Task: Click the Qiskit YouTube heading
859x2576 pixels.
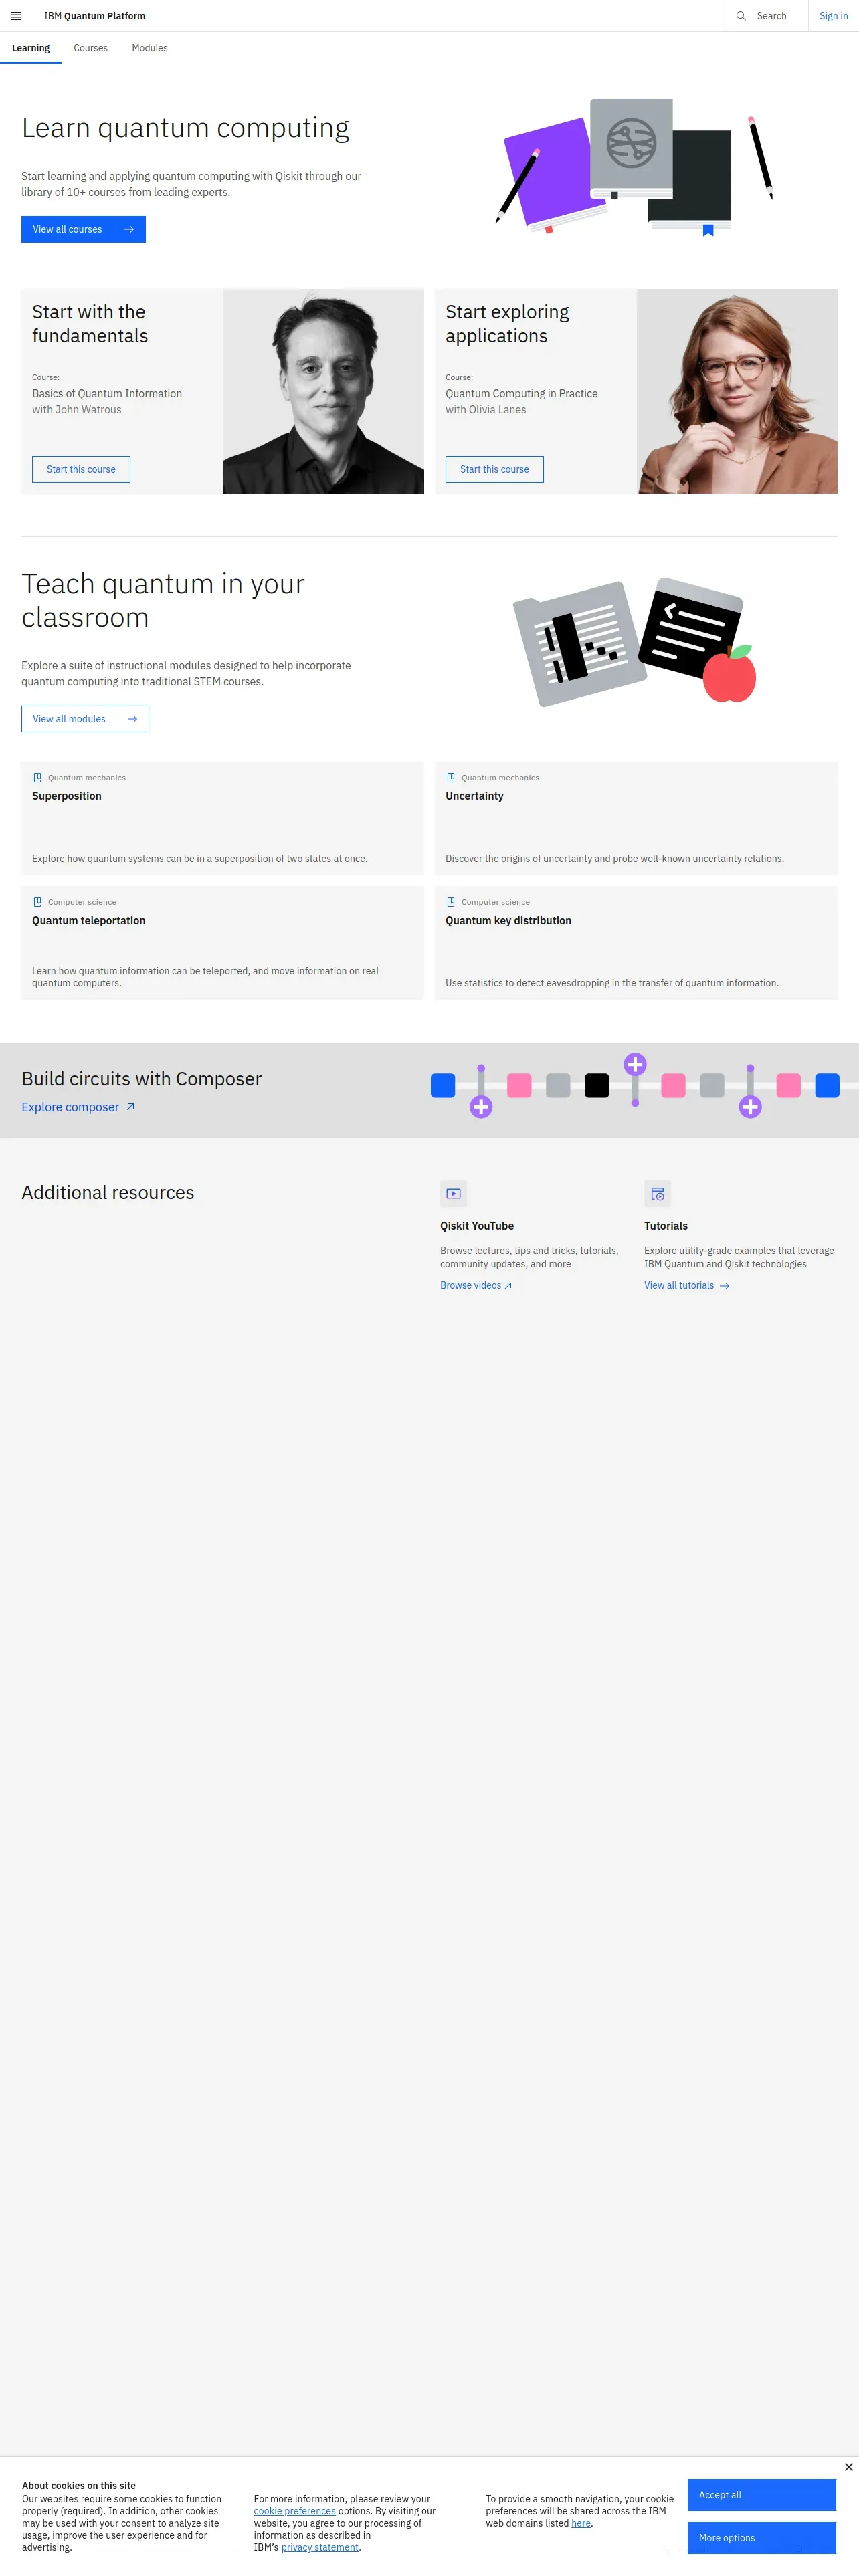Action: click(477, 1226)
